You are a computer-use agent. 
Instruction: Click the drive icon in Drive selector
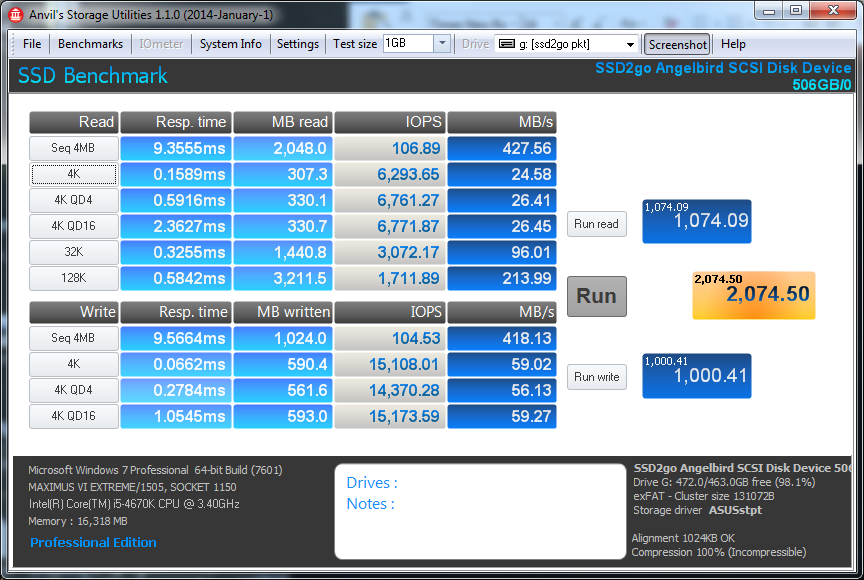click(x=506, y=44)
